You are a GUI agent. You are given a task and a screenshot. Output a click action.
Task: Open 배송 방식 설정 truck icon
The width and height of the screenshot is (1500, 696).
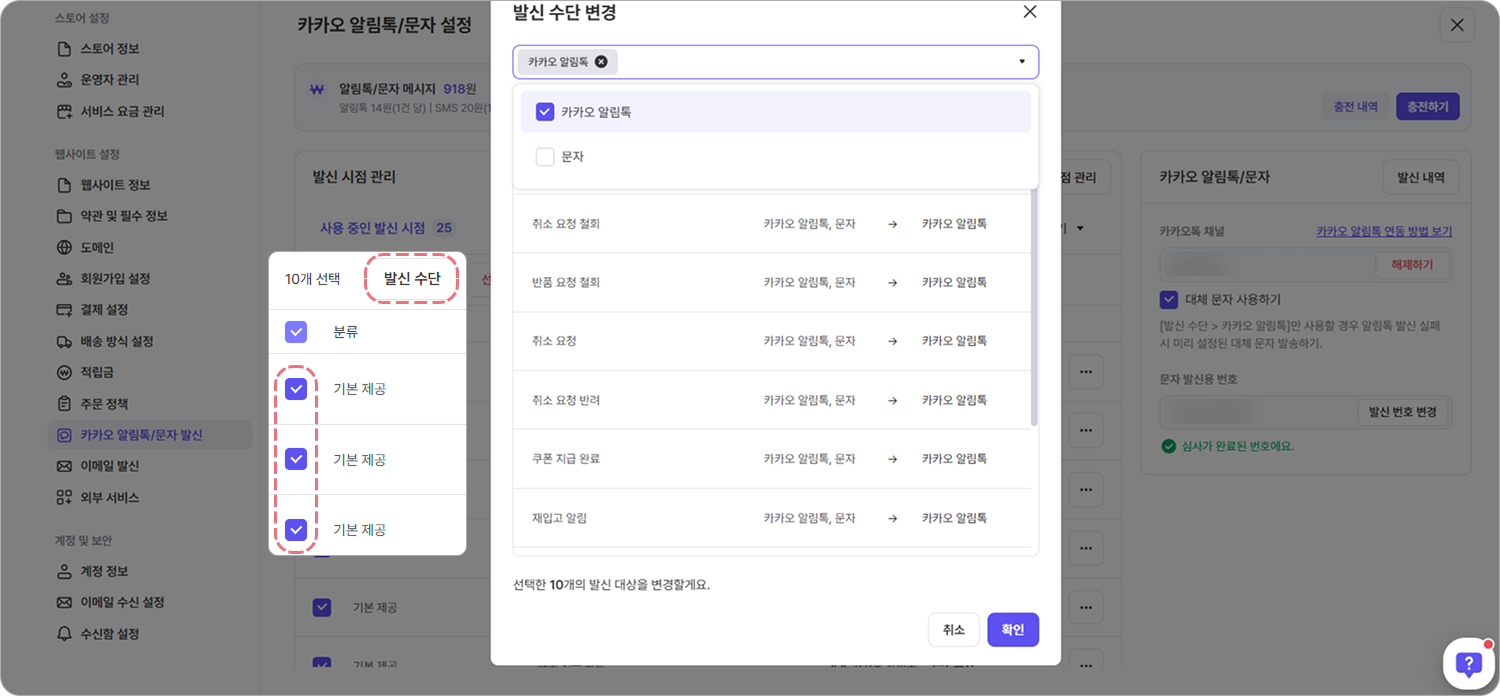point(64,341)
